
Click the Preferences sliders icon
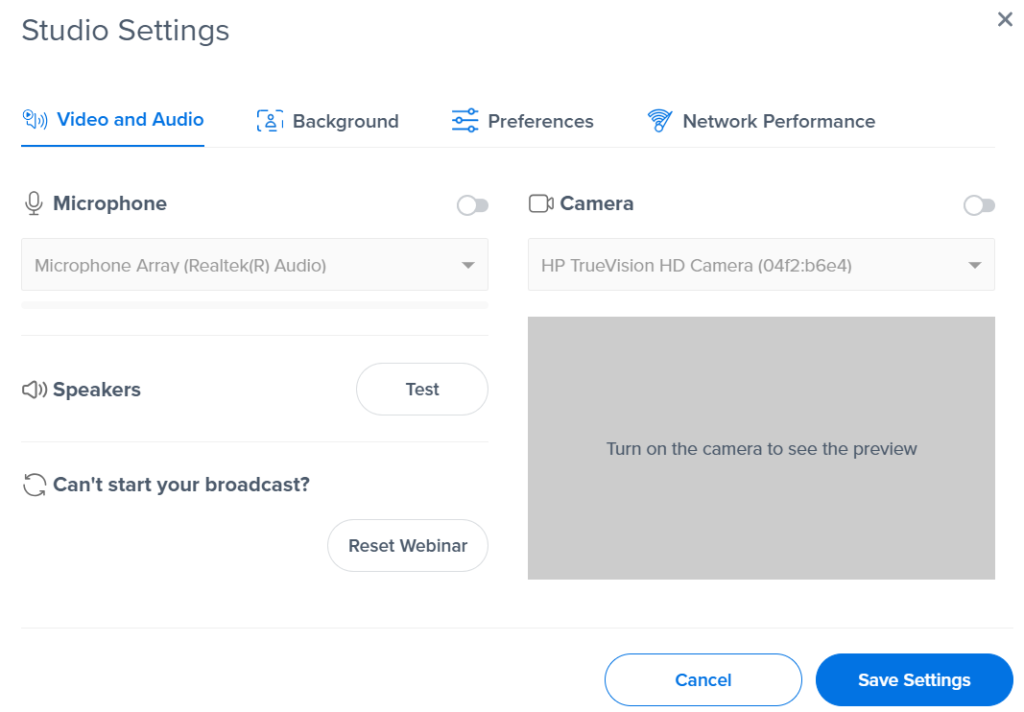pos(465,121)
